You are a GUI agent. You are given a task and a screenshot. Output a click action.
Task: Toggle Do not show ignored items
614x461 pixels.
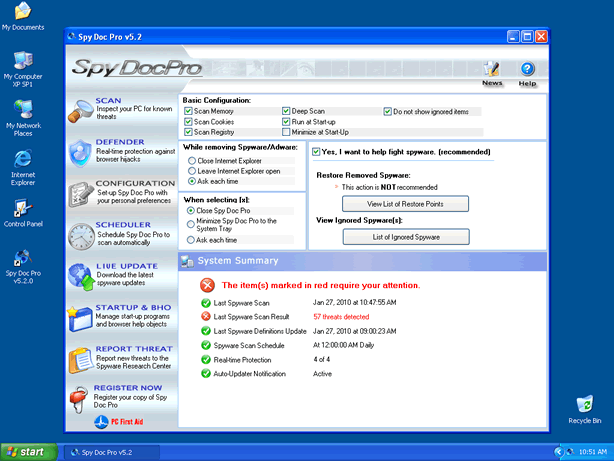tap(388, 111)
